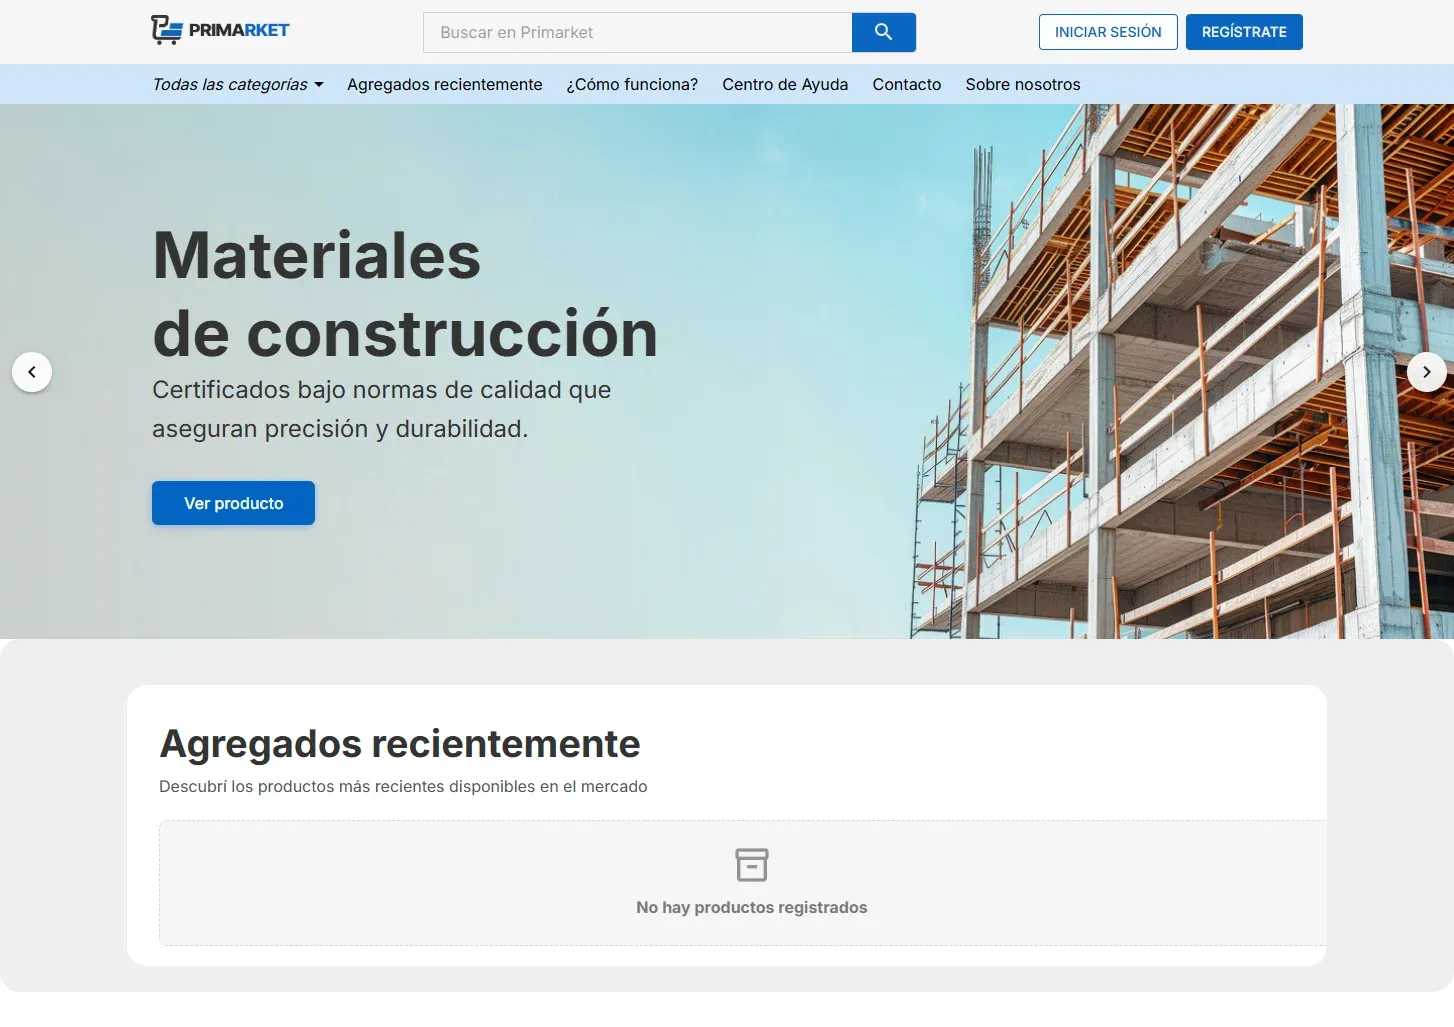Open the 'Contacto' section

coord(906,84)
